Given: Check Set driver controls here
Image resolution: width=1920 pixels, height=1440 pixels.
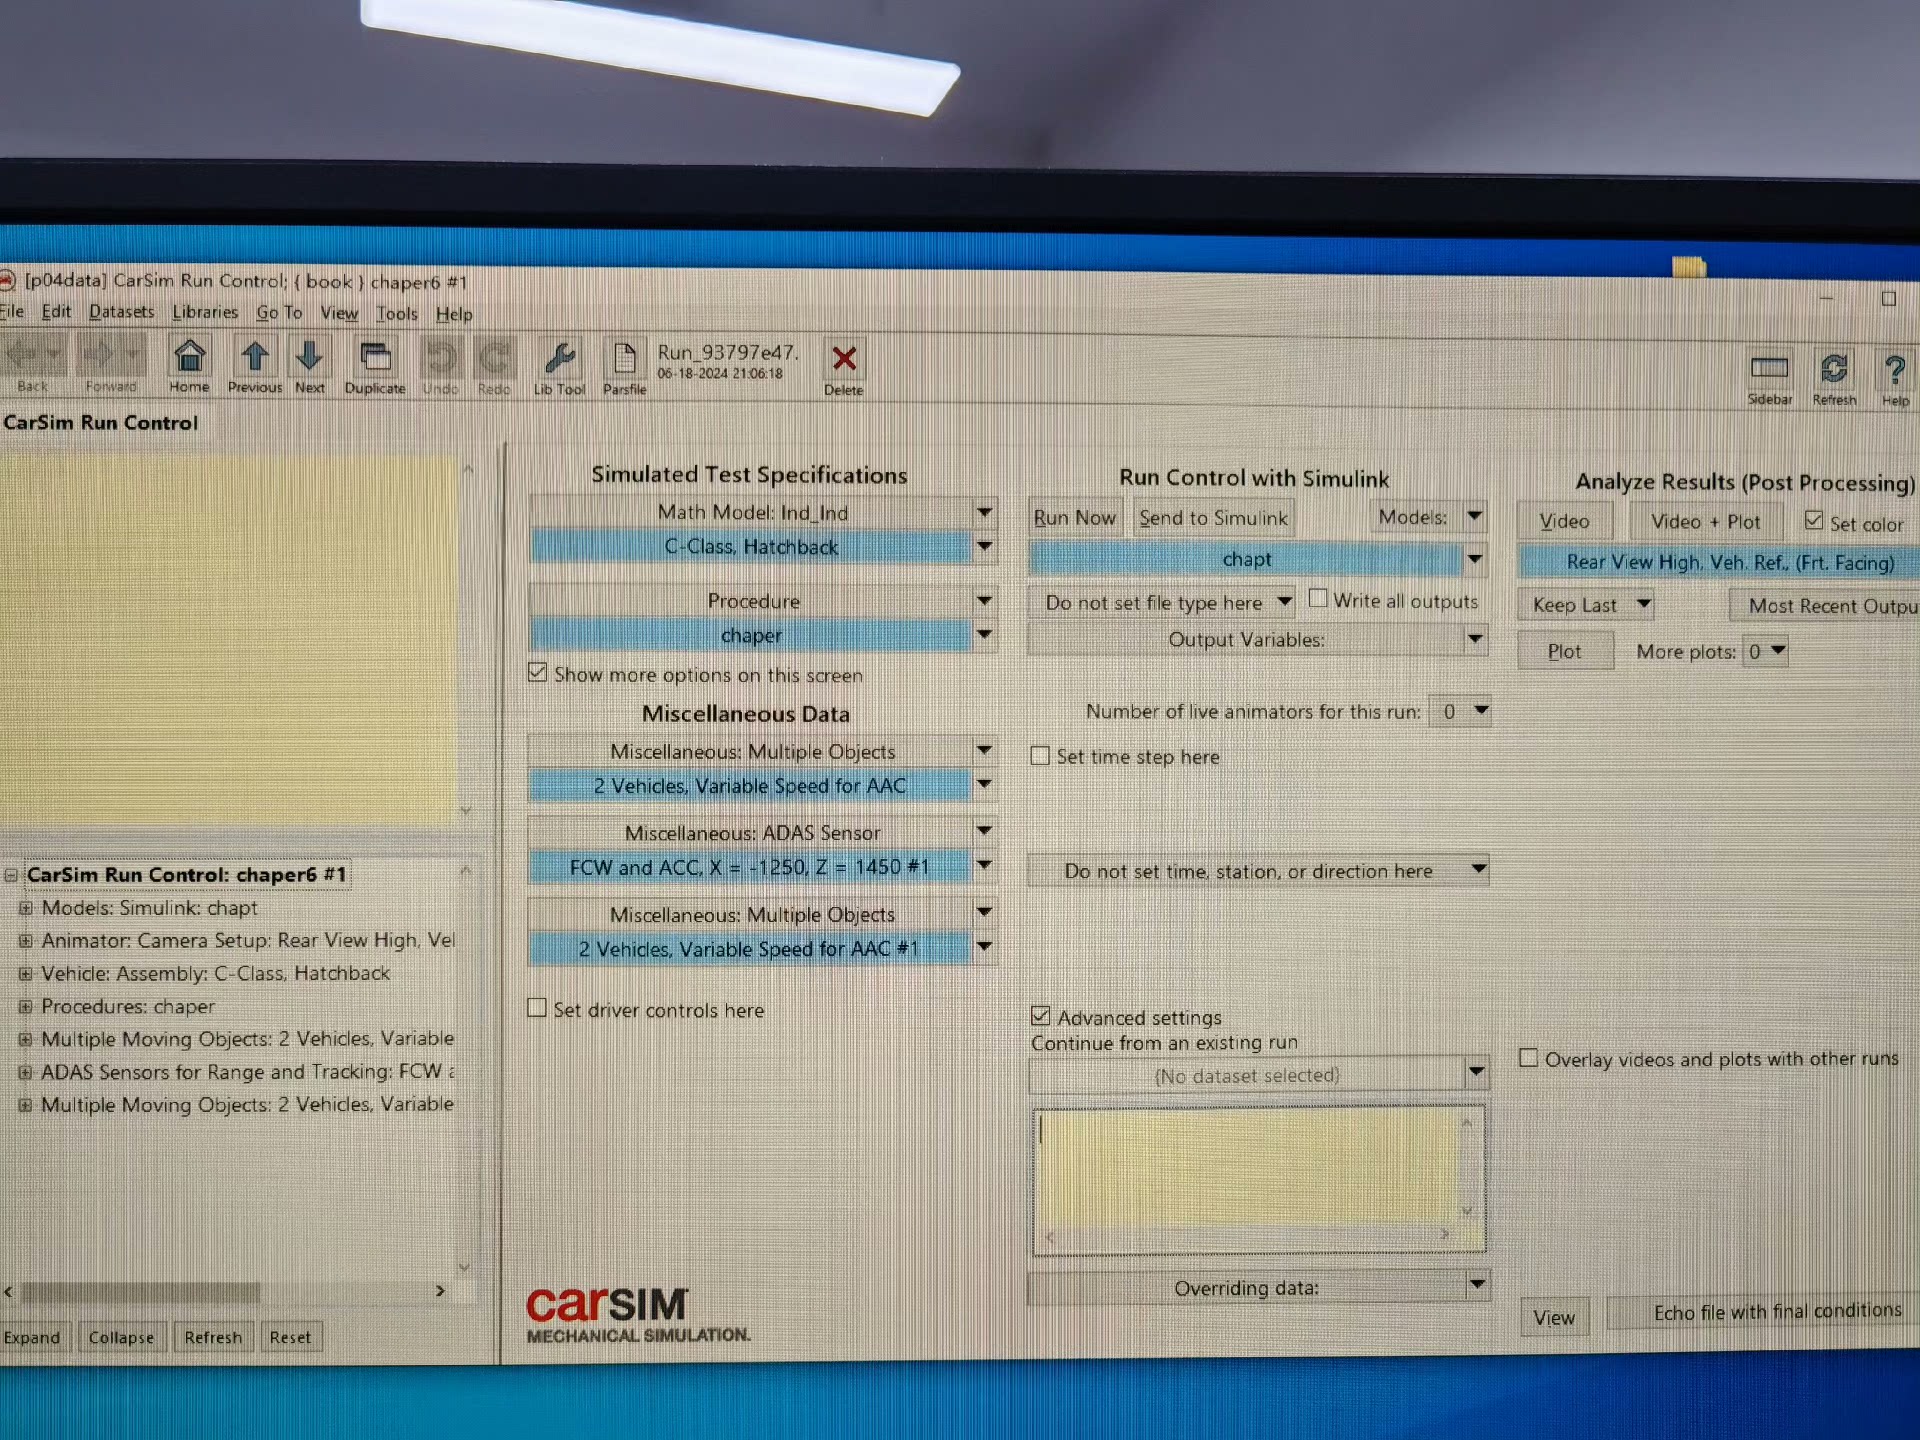Looking at the screenshot, I should (538, 1008).
